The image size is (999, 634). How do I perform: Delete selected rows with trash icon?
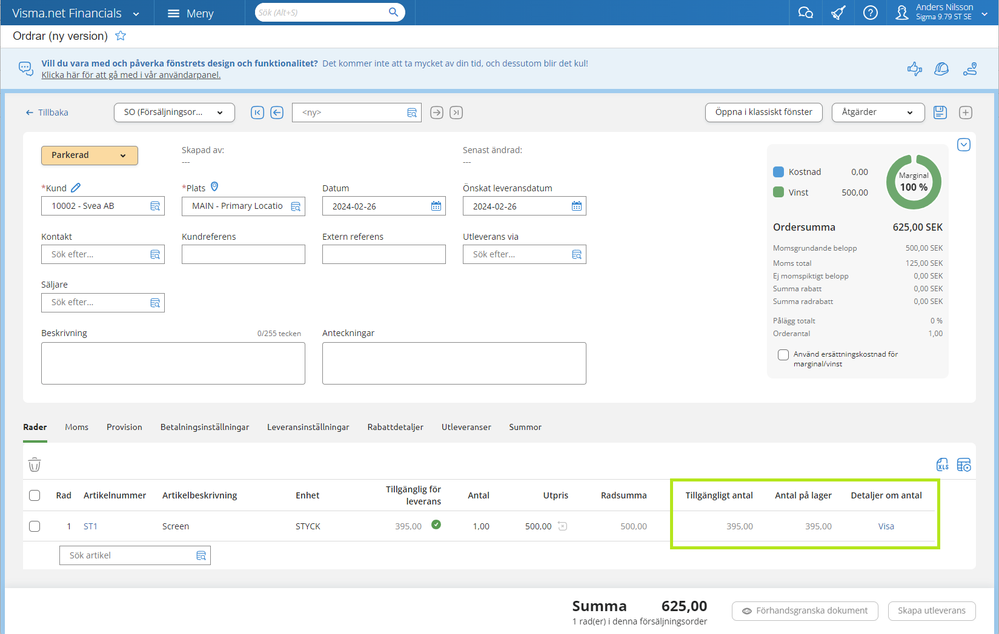(34, 465)
